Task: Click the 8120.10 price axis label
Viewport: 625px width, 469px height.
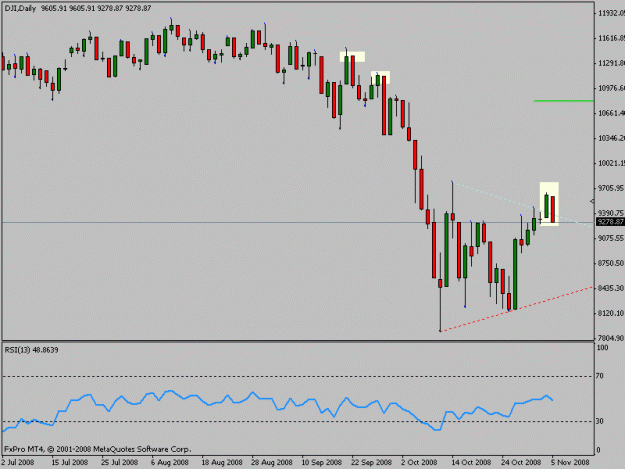Action: tap(611, 313)
